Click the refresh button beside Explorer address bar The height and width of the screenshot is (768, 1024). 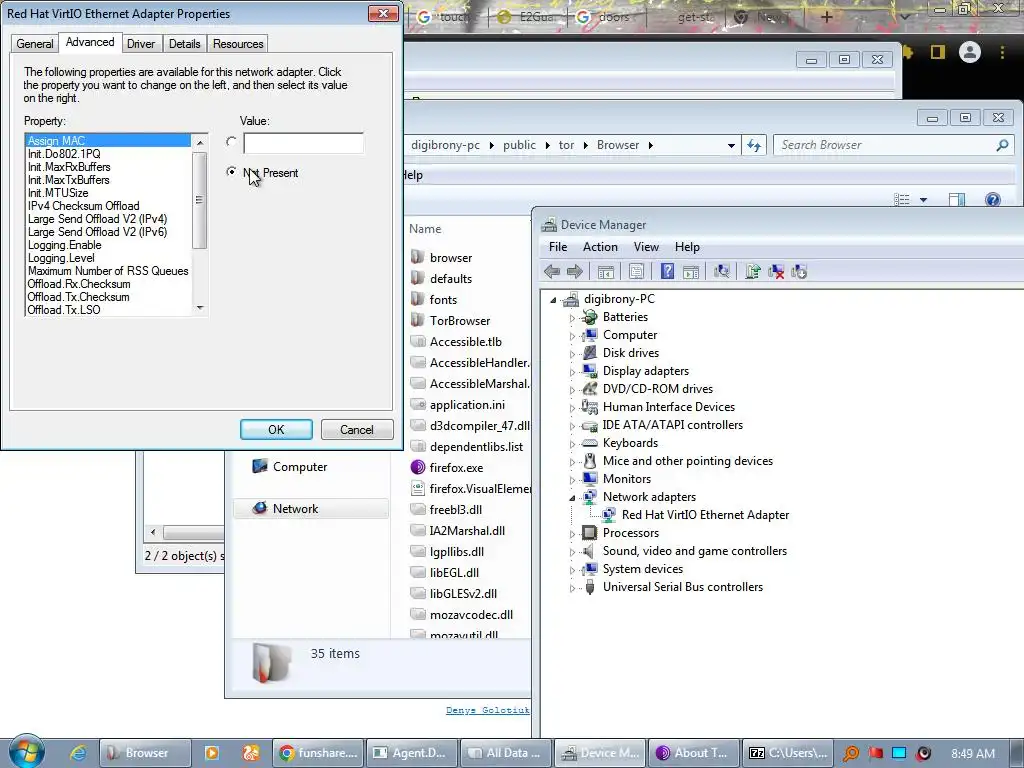tap(754, 145)
